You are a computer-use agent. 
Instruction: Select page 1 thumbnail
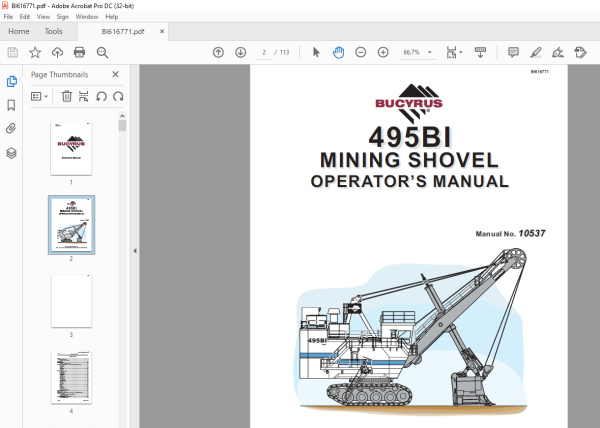[71, 149]
